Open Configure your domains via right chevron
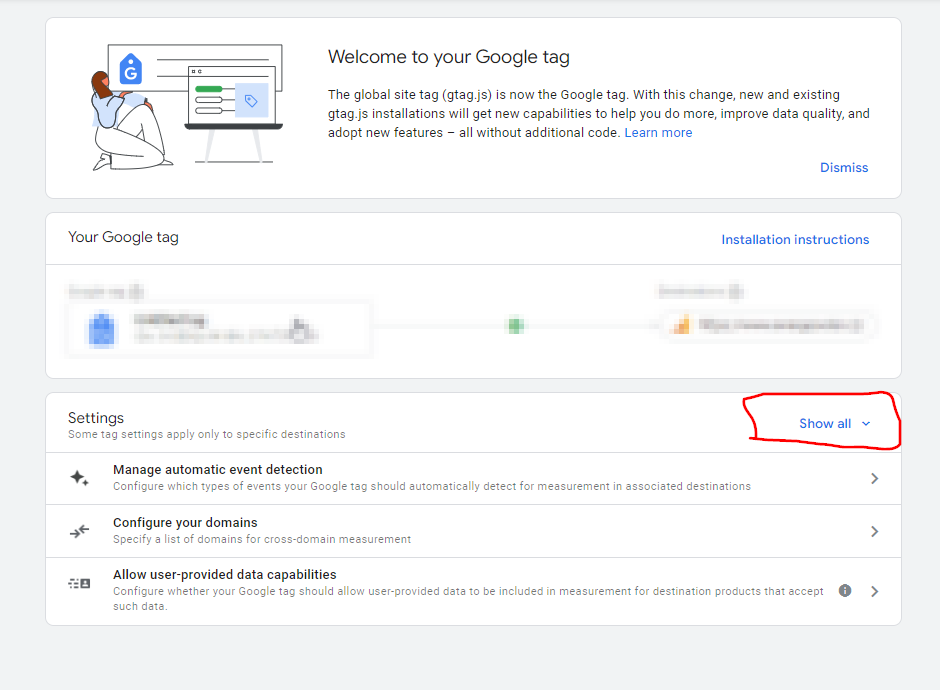Image resolution: width=940 pixels, height=690 pixels. [x=874, y=531]
